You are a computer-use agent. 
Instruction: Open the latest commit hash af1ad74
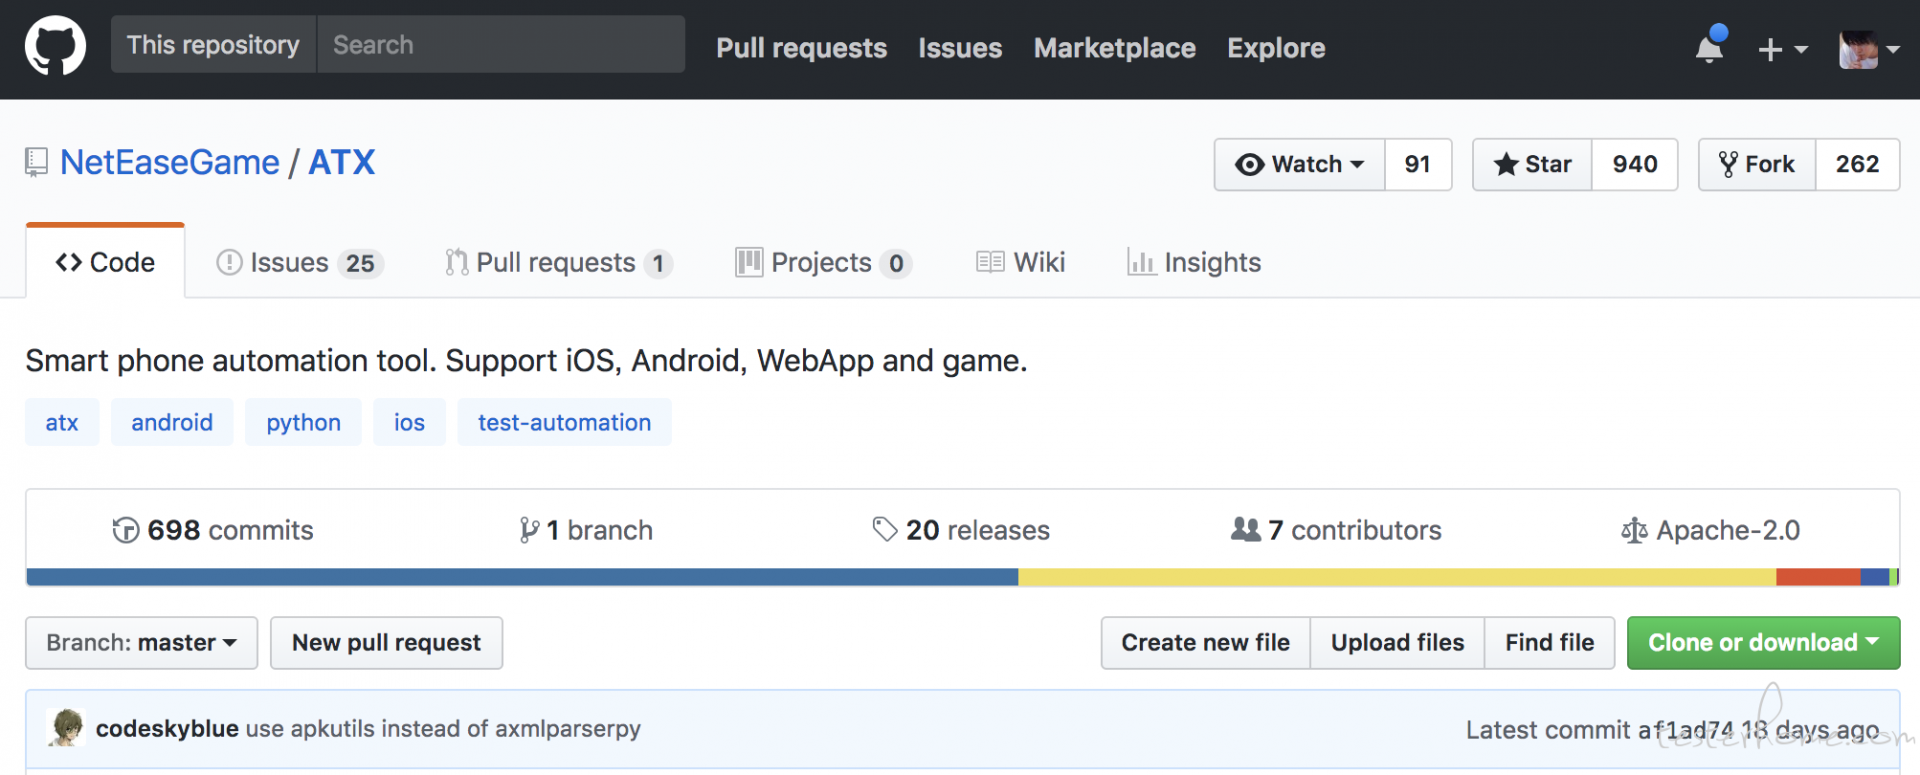point(1685,730)
